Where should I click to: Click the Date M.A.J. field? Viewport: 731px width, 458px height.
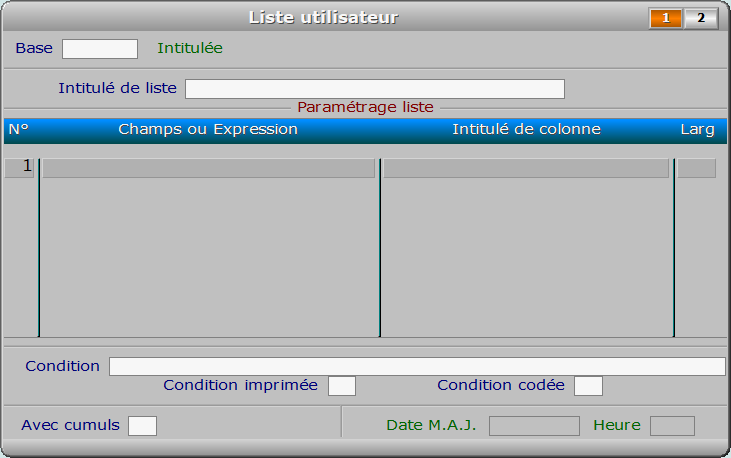pos(534,426)
